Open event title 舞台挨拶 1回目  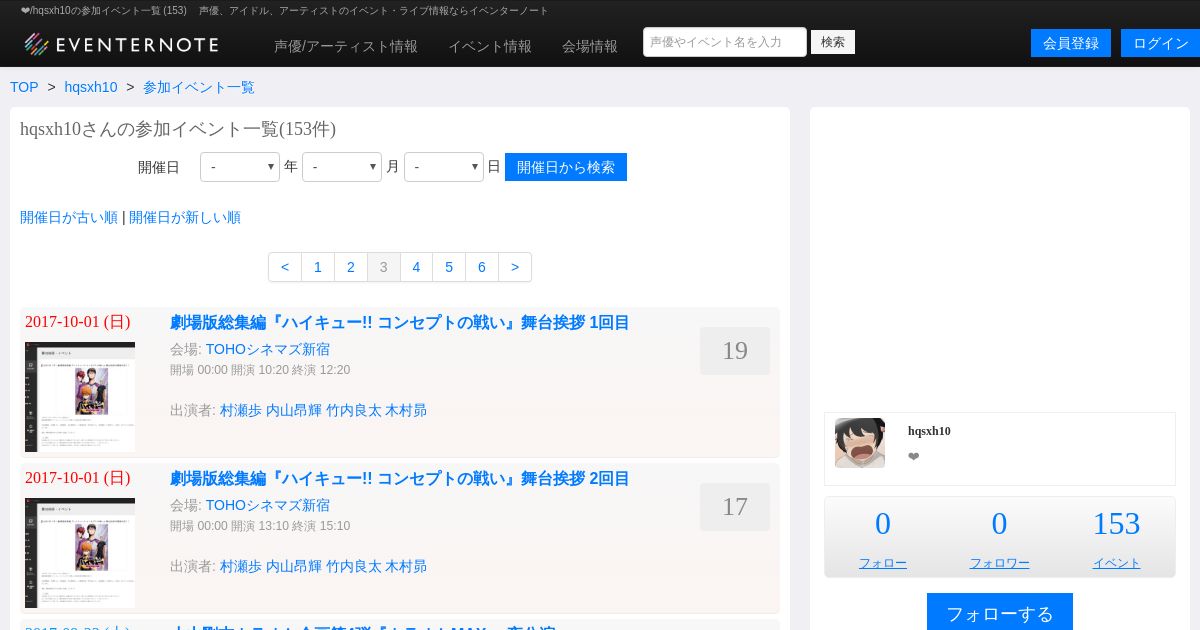click(x=400, y=322)
